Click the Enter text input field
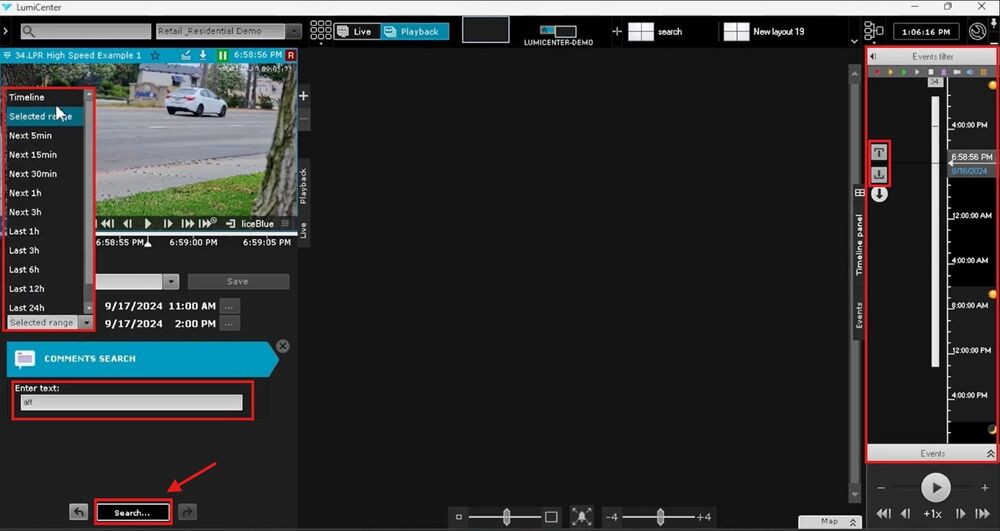Screen dimensions: 1000x531 coord(131,402)
